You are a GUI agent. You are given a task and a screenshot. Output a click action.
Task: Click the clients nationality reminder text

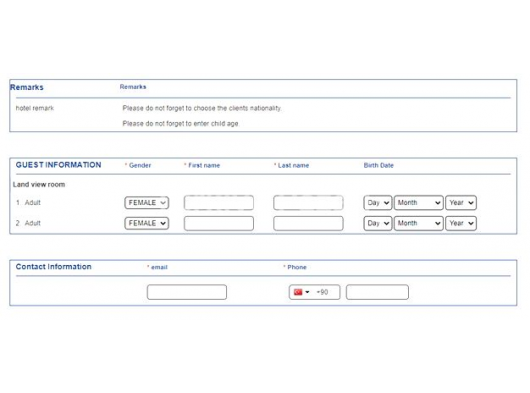202,108
